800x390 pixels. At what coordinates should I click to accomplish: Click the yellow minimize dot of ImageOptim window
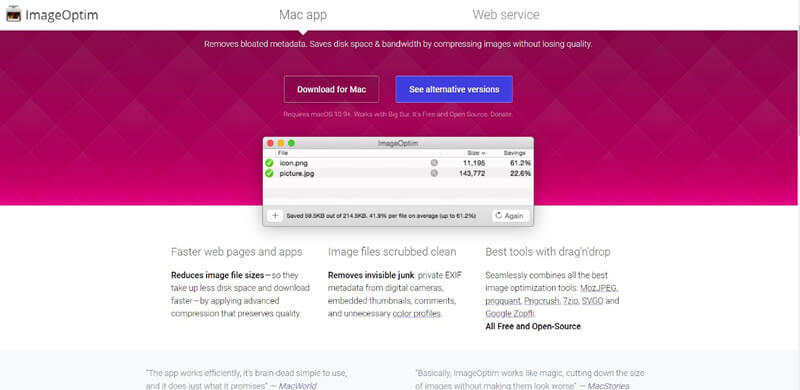[281, 143]
